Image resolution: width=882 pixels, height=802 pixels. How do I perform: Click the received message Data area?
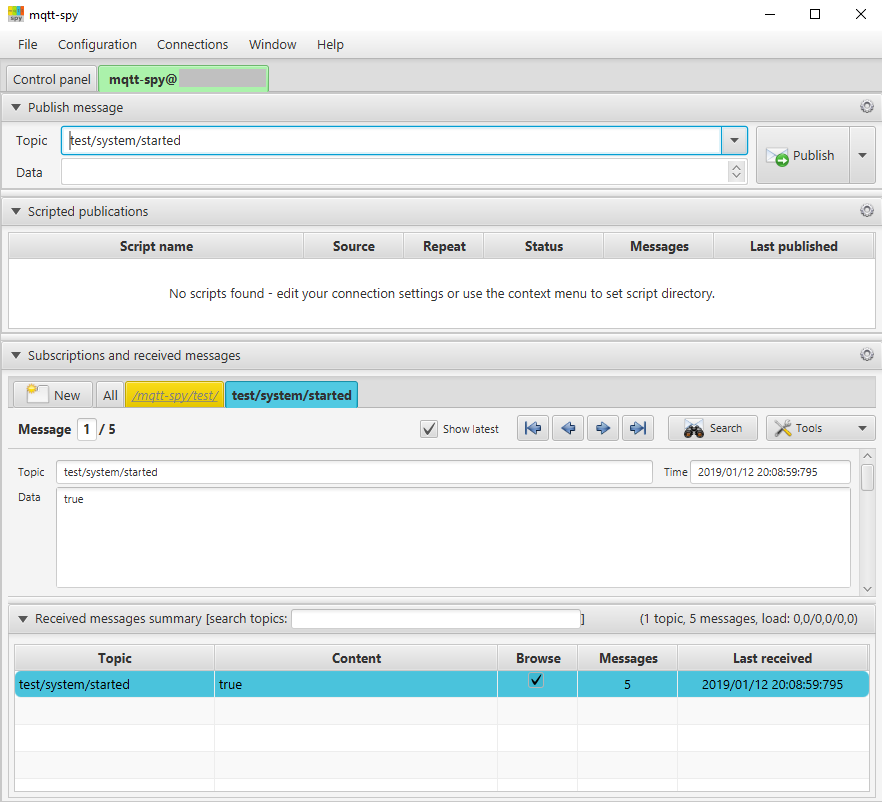point(453,538)
